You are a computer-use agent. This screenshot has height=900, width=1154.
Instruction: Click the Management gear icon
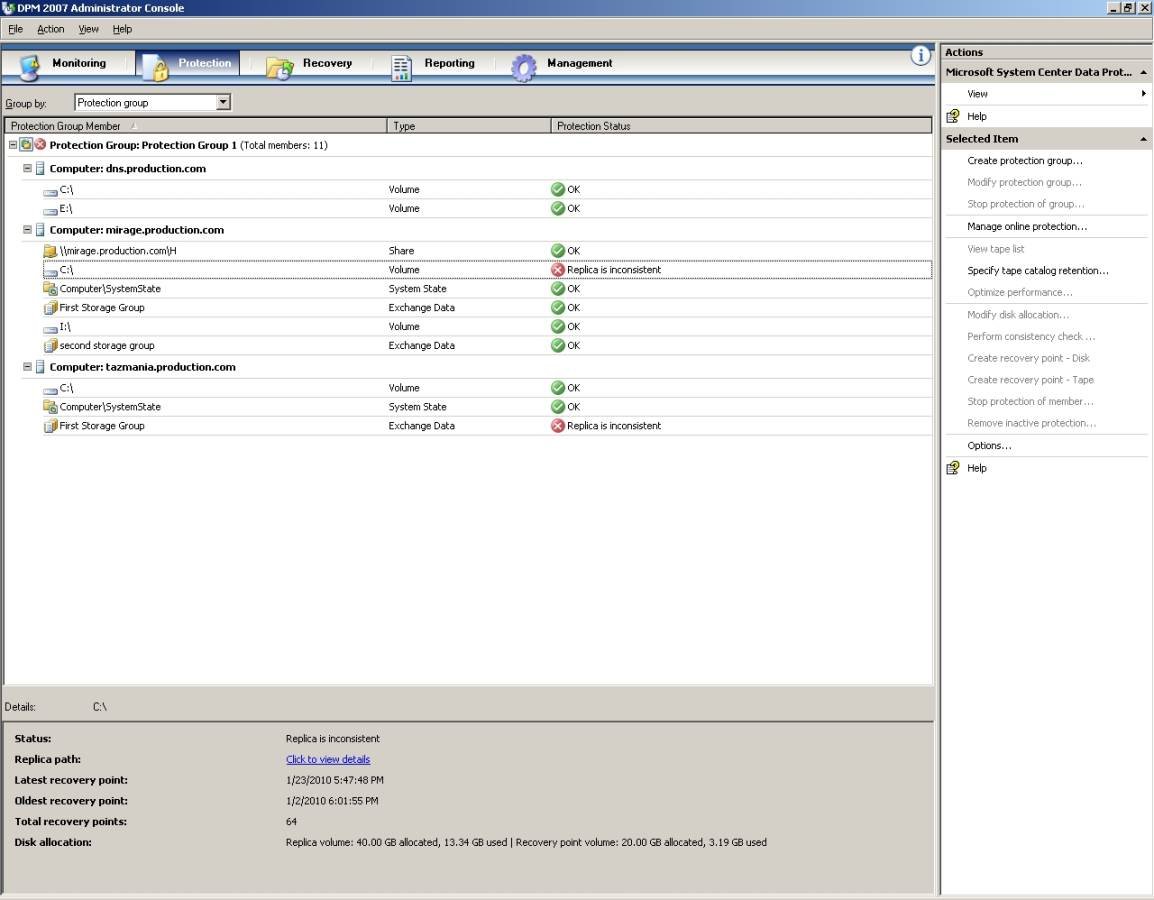click(x=523, y=67)
